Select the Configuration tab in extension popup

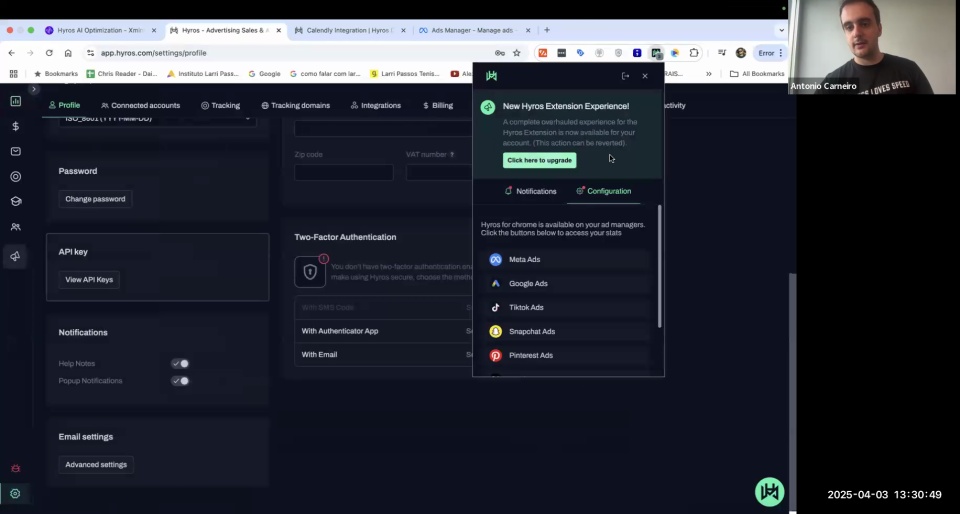pyautogui.click(x=603, y=191)
